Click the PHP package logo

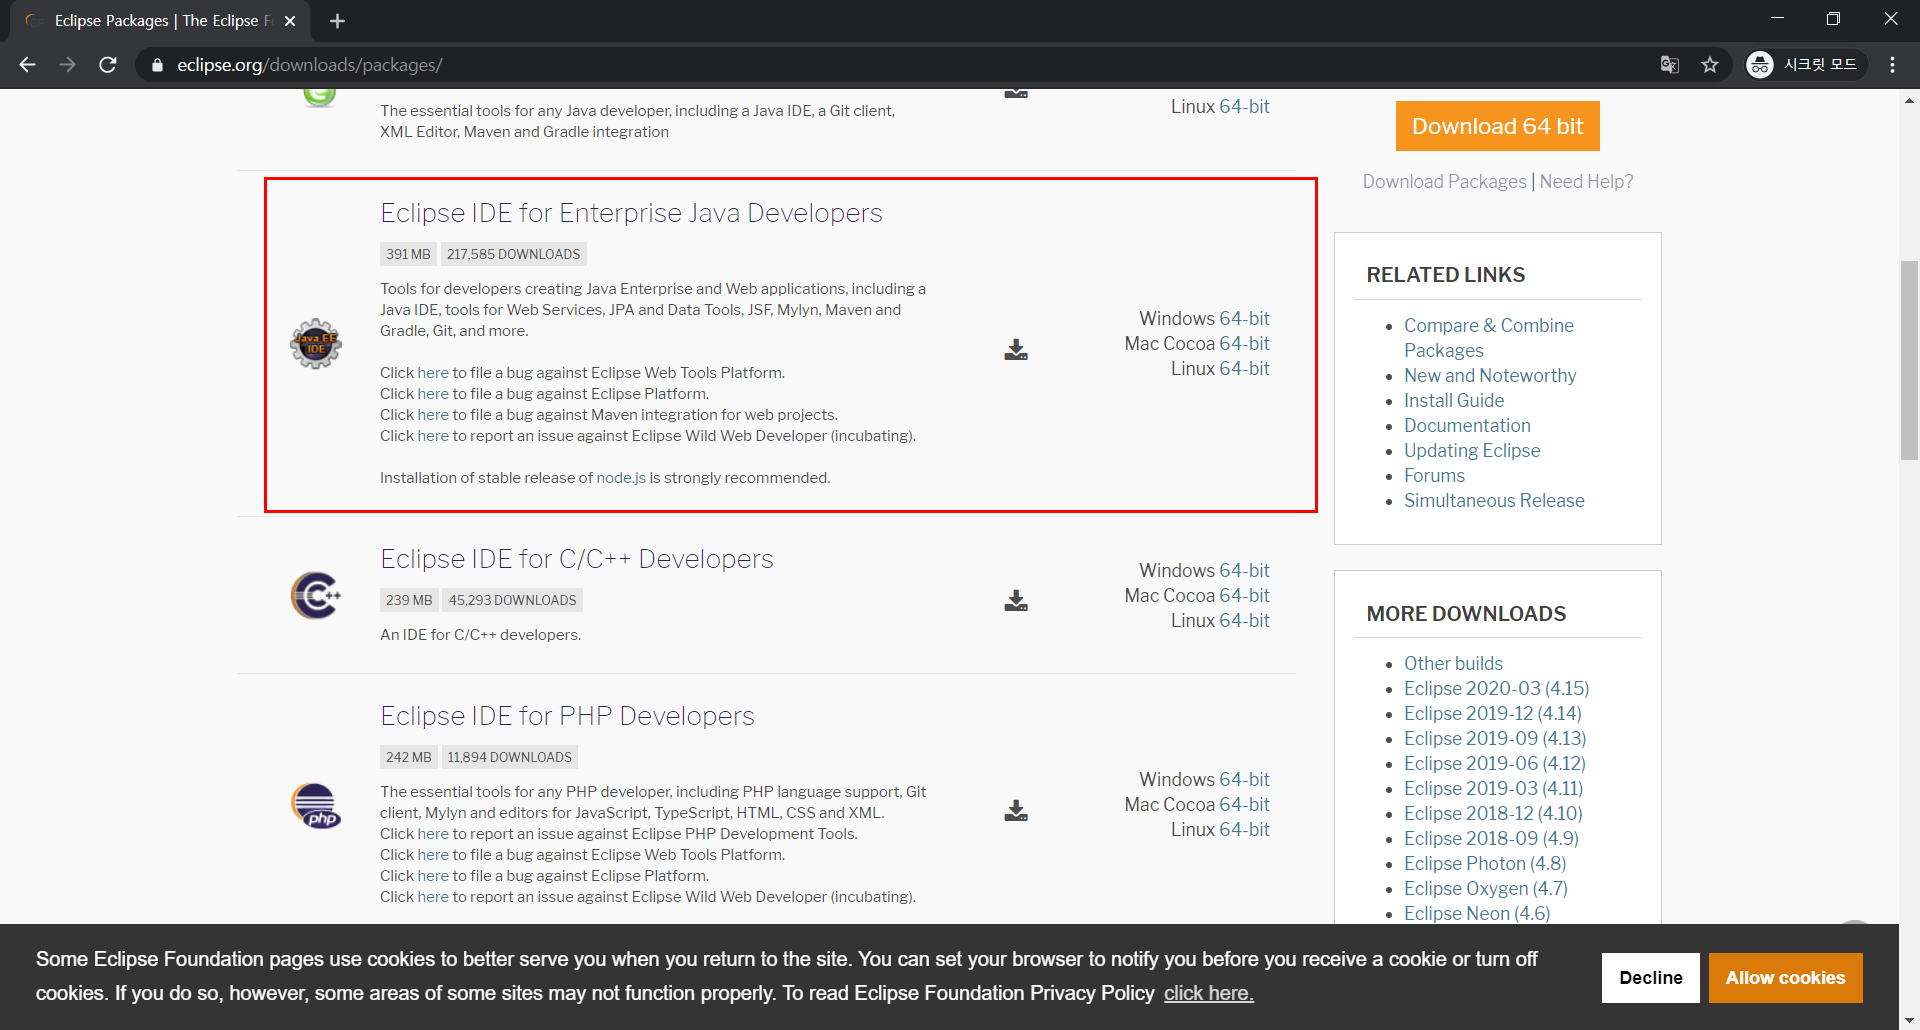click(316, 806)
